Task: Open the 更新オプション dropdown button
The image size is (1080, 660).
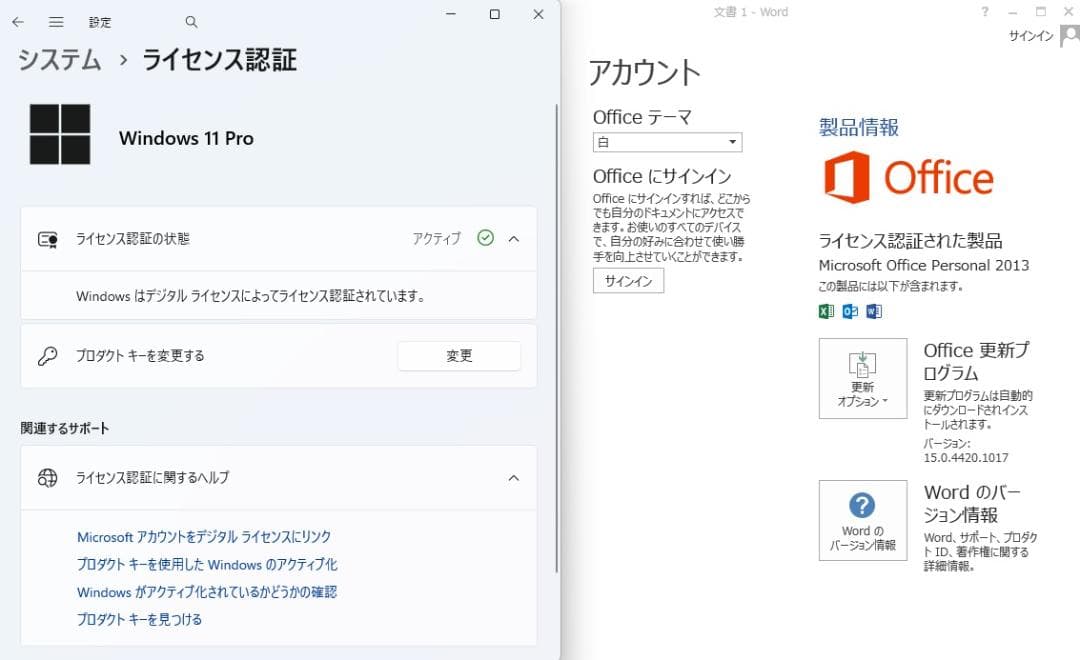Action: click(863, 378)
